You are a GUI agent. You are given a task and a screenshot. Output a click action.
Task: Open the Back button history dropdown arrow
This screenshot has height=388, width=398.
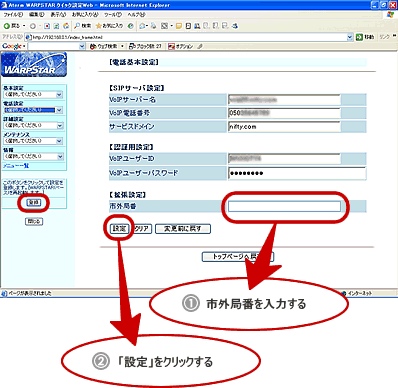[24, 26]
